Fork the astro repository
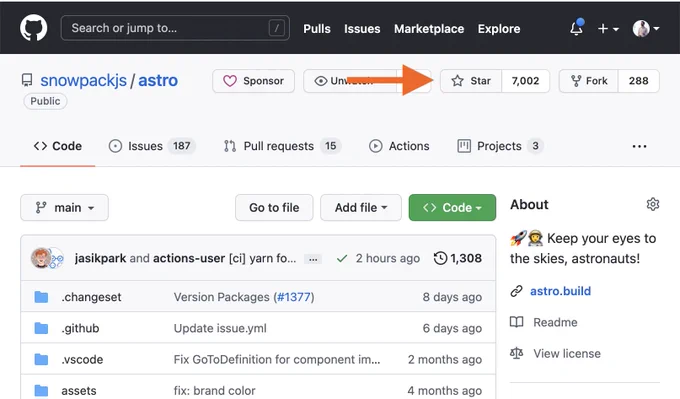 tap(588, 81)
